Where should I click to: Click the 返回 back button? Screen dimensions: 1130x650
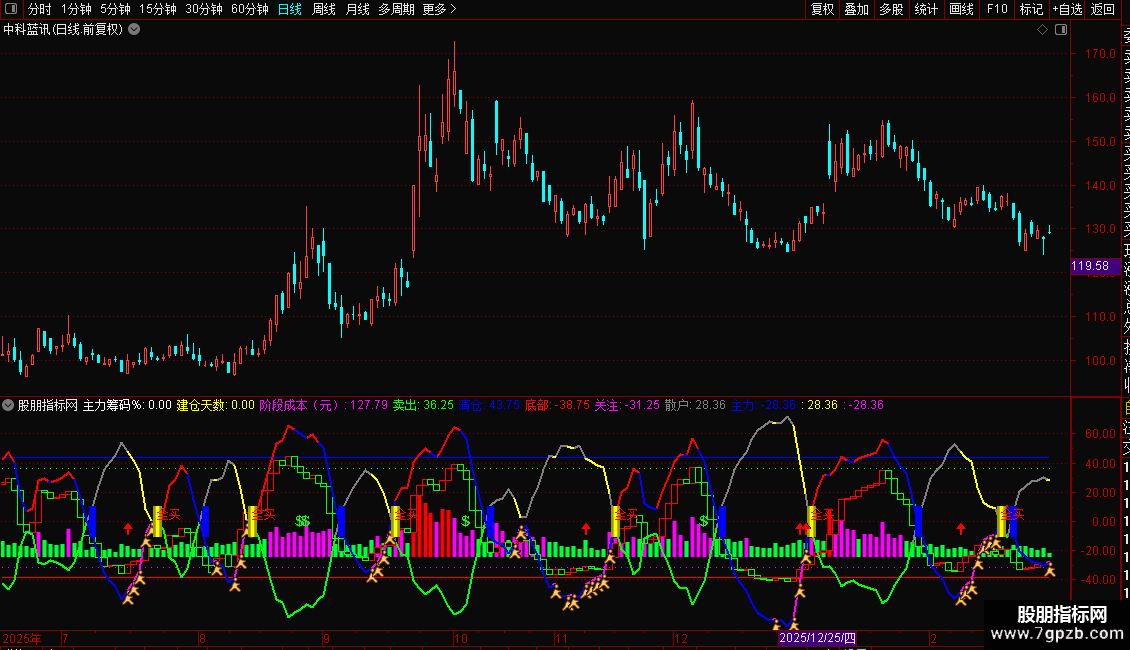point(1103,9)
